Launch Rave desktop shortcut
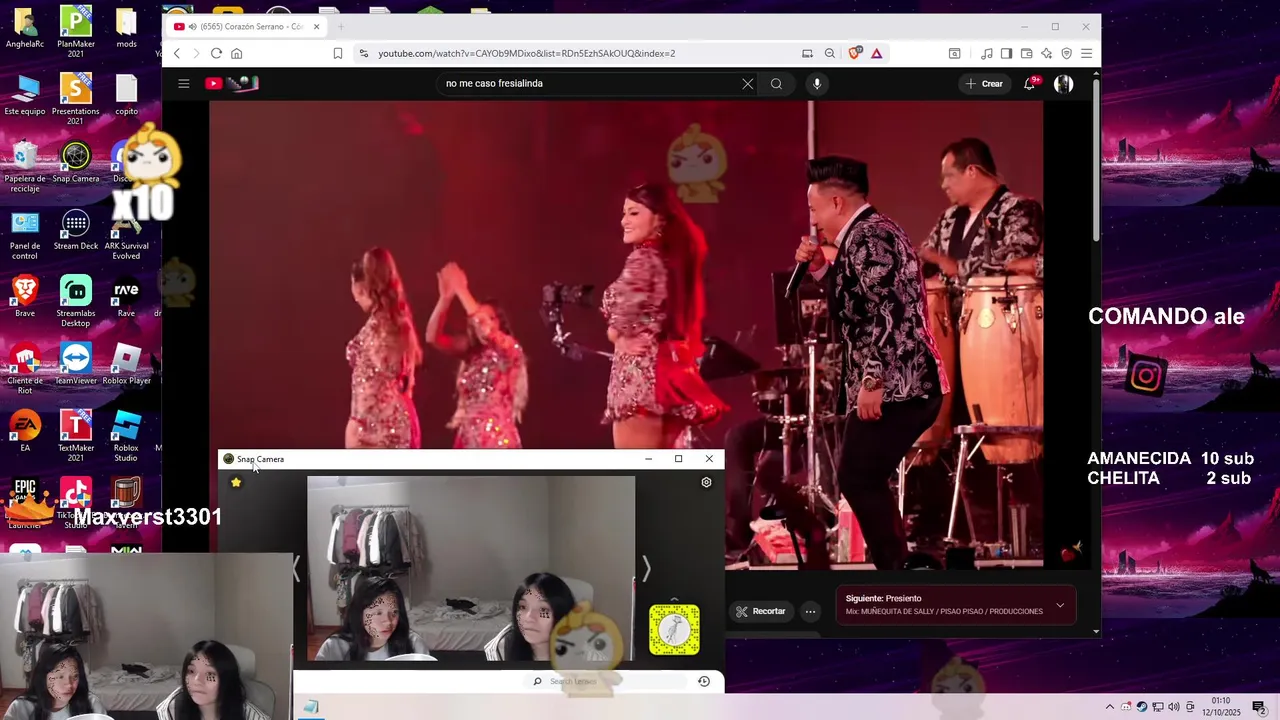1280x720 pixels. click(x=126, y=296)
